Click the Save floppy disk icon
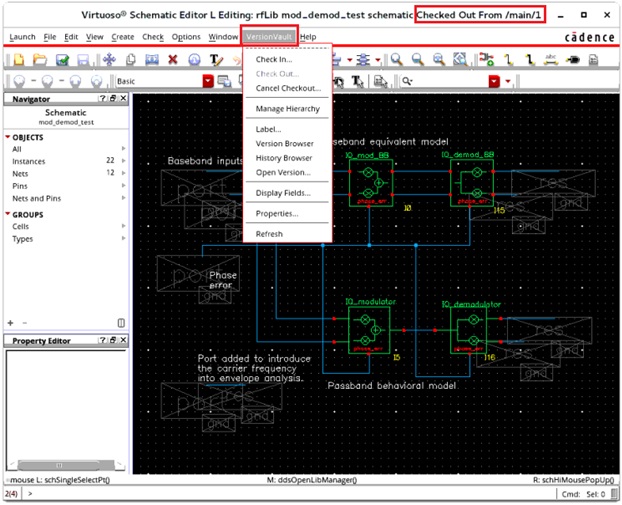622x505 pixels. 83,60
